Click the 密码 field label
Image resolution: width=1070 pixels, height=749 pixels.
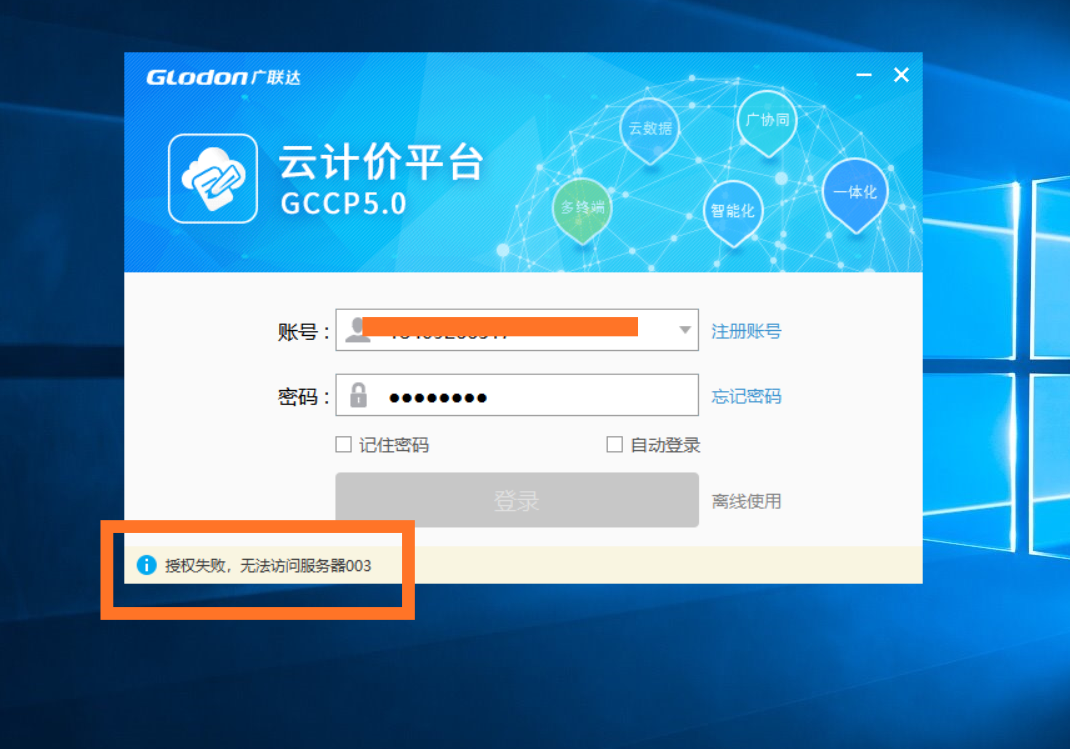coord(304,397)
